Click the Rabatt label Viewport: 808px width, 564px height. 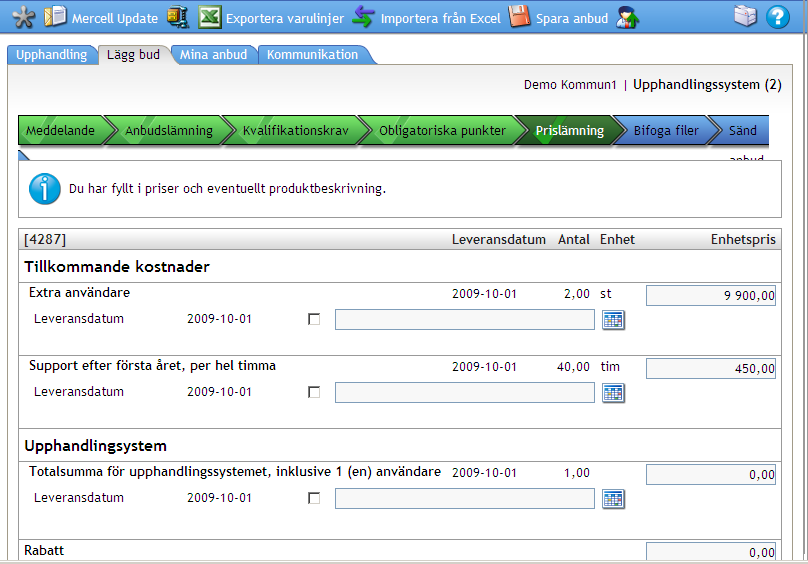click(x=44, y=551)
